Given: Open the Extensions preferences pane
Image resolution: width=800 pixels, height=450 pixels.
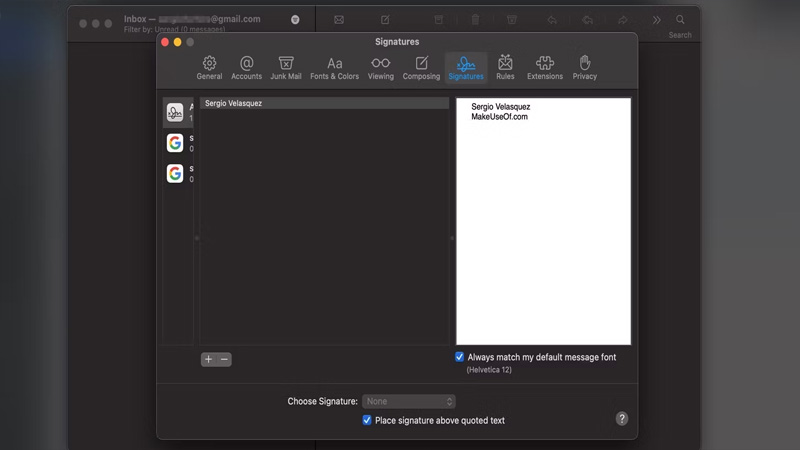Looking at the screenshot, I should coord(545,68).
